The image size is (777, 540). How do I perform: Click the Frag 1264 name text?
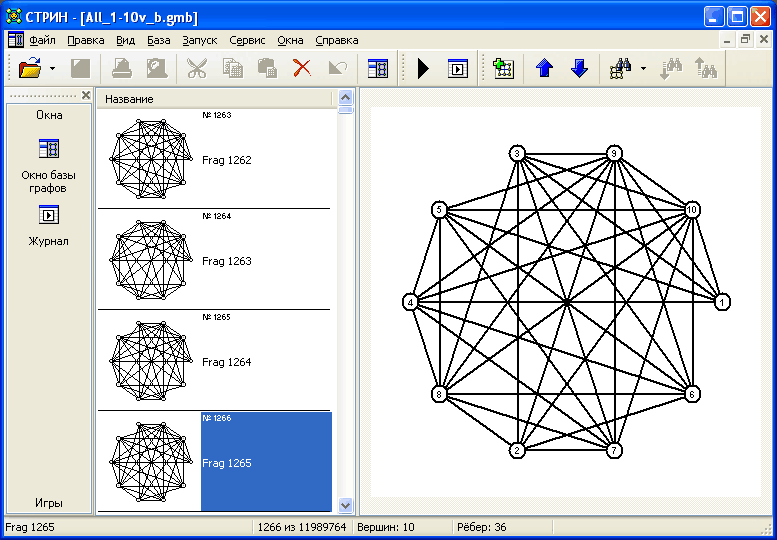coord(226,362)
